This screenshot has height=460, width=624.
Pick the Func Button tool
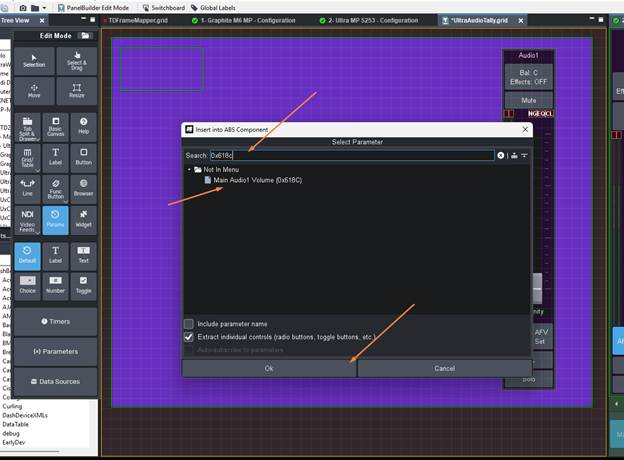click(55, 189)
